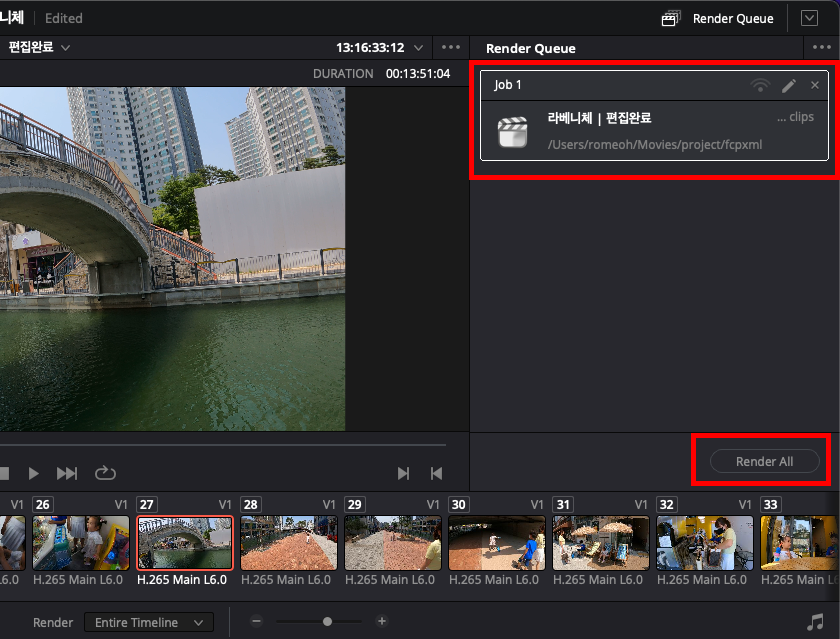Jump to next clip marker button
840x639 pixels.
(403, 473)
